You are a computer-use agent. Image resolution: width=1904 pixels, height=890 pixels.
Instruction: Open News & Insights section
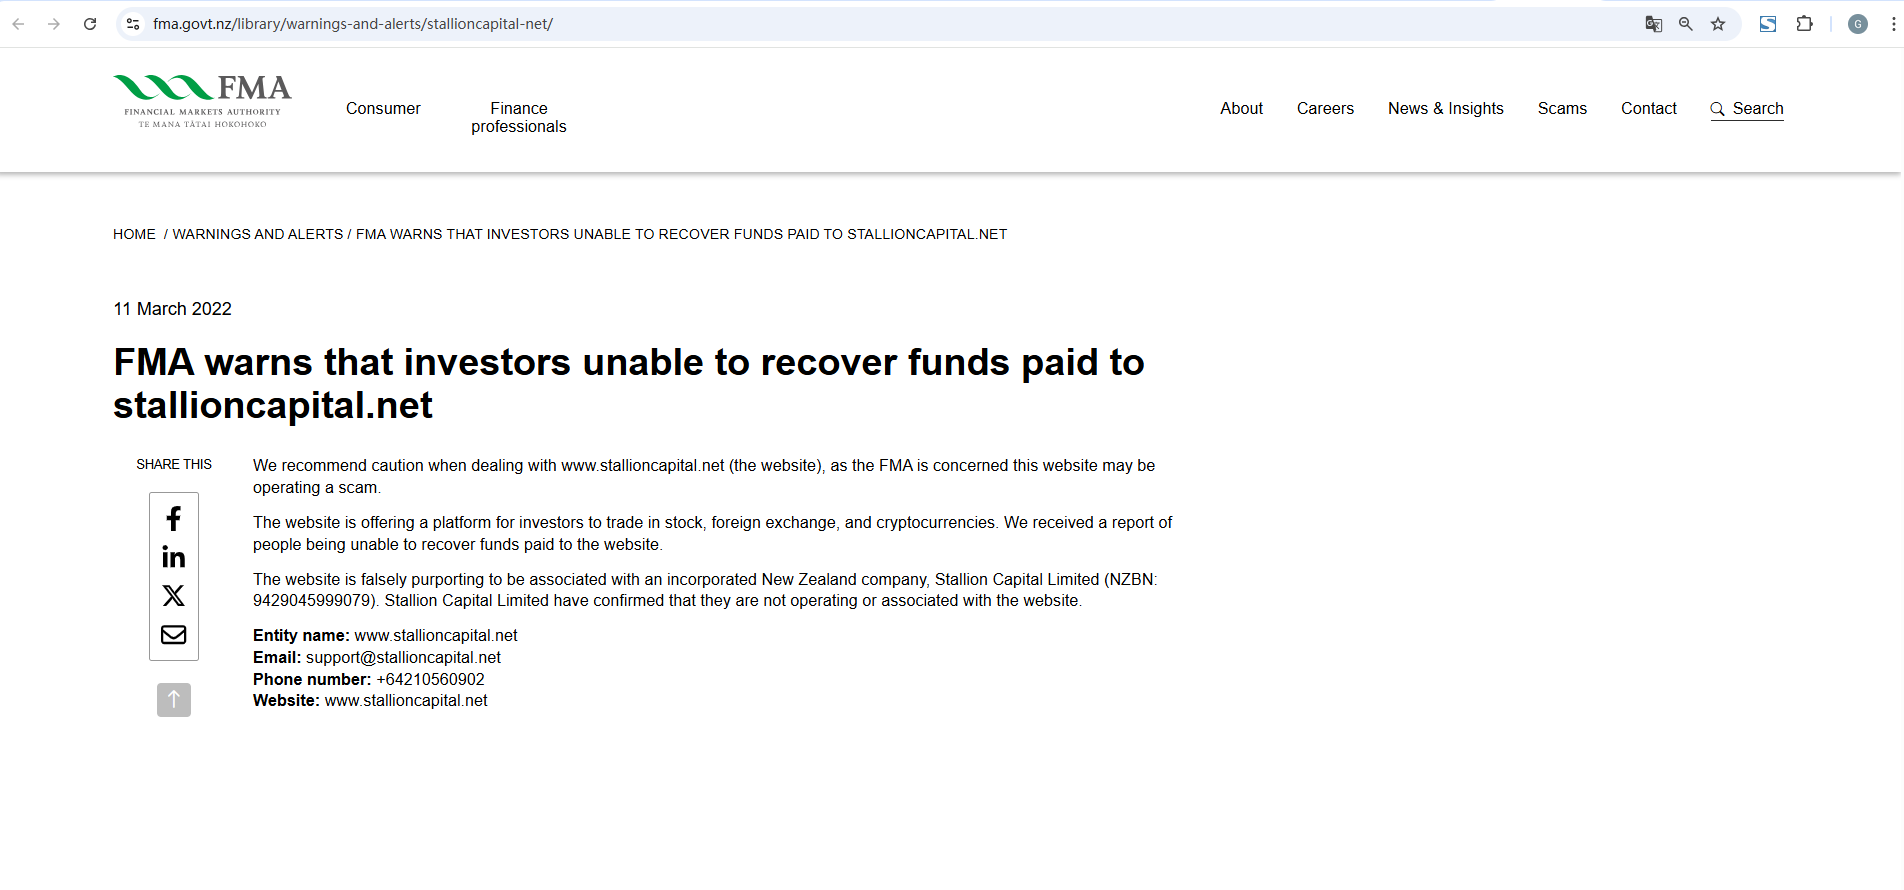tap(1445, 108)
